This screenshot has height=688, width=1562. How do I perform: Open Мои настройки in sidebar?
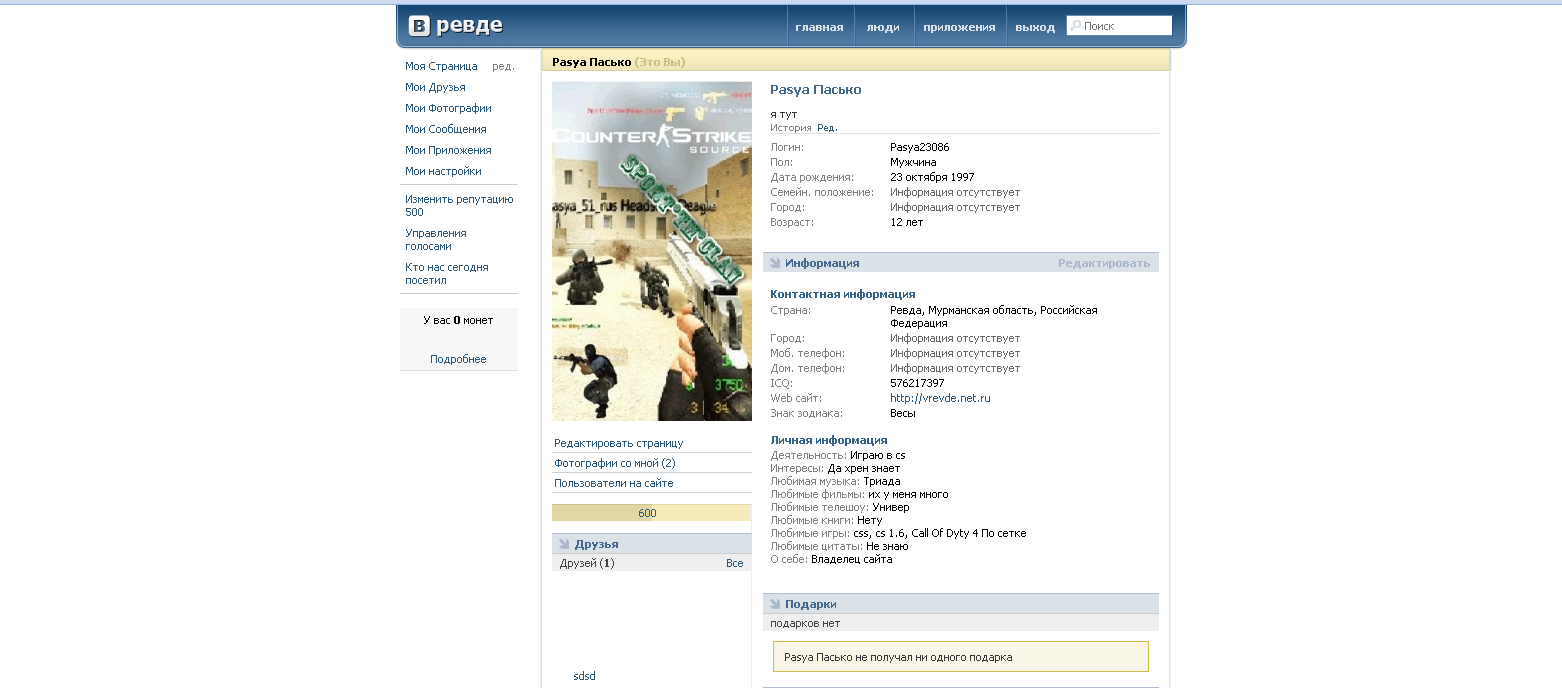point(443,171)
